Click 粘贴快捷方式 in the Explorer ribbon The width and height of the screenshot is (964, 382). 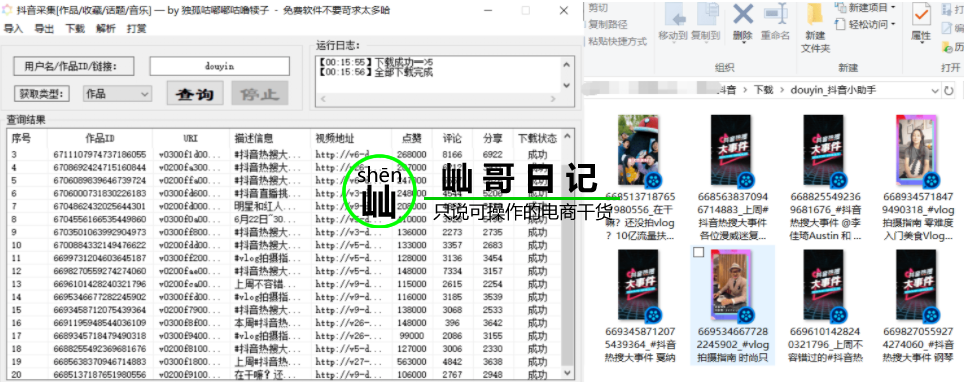617,41
